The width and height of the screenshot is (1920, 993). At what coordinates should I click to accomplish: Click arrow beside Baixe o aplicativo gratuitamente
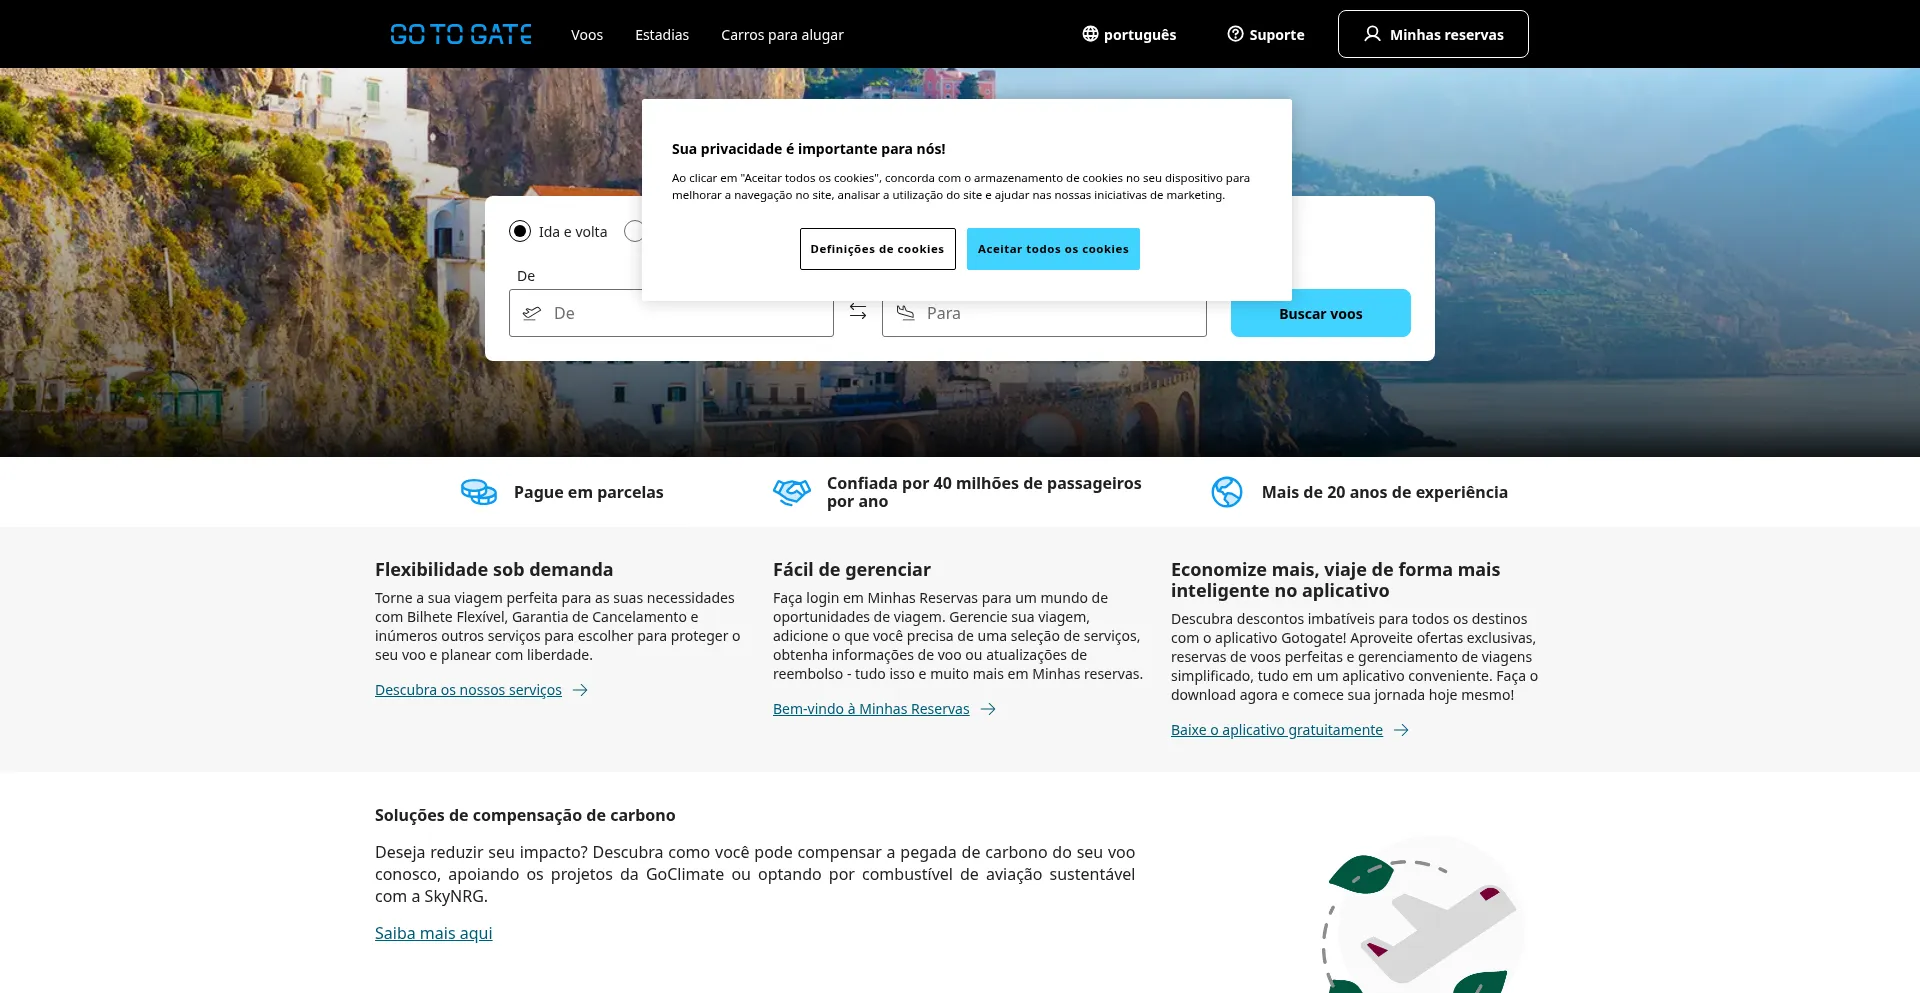click(1401, 730)
